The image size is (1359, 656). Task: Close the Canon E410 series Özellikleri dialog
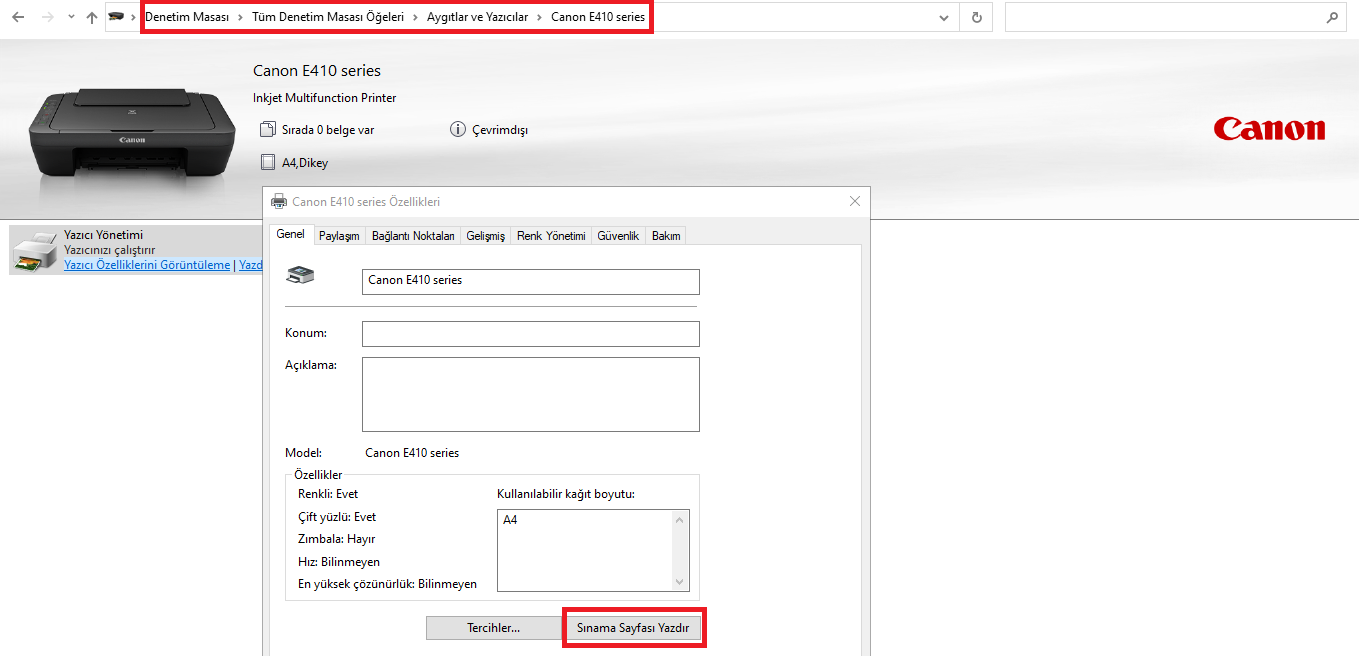coord(855,201)
